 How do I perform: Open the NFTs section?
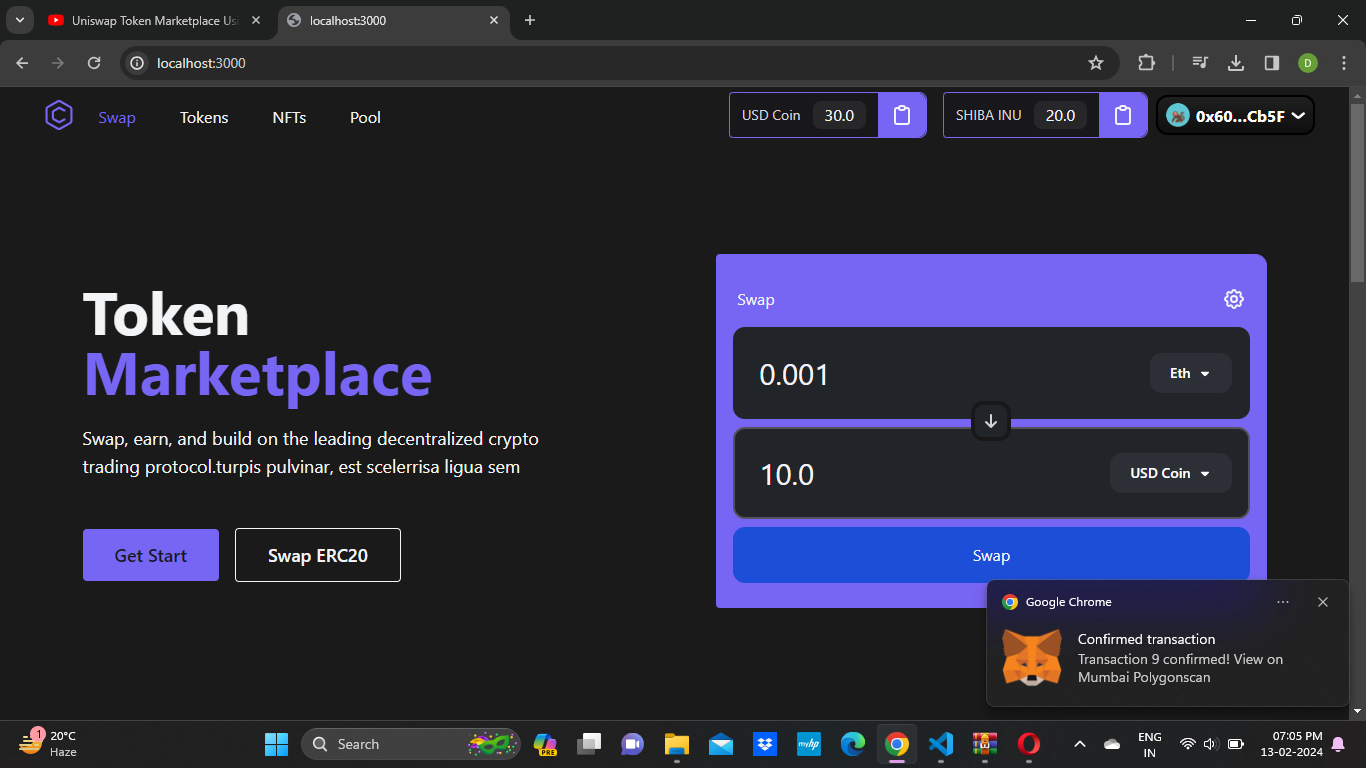pyautogui.click(x=289, y=117)
